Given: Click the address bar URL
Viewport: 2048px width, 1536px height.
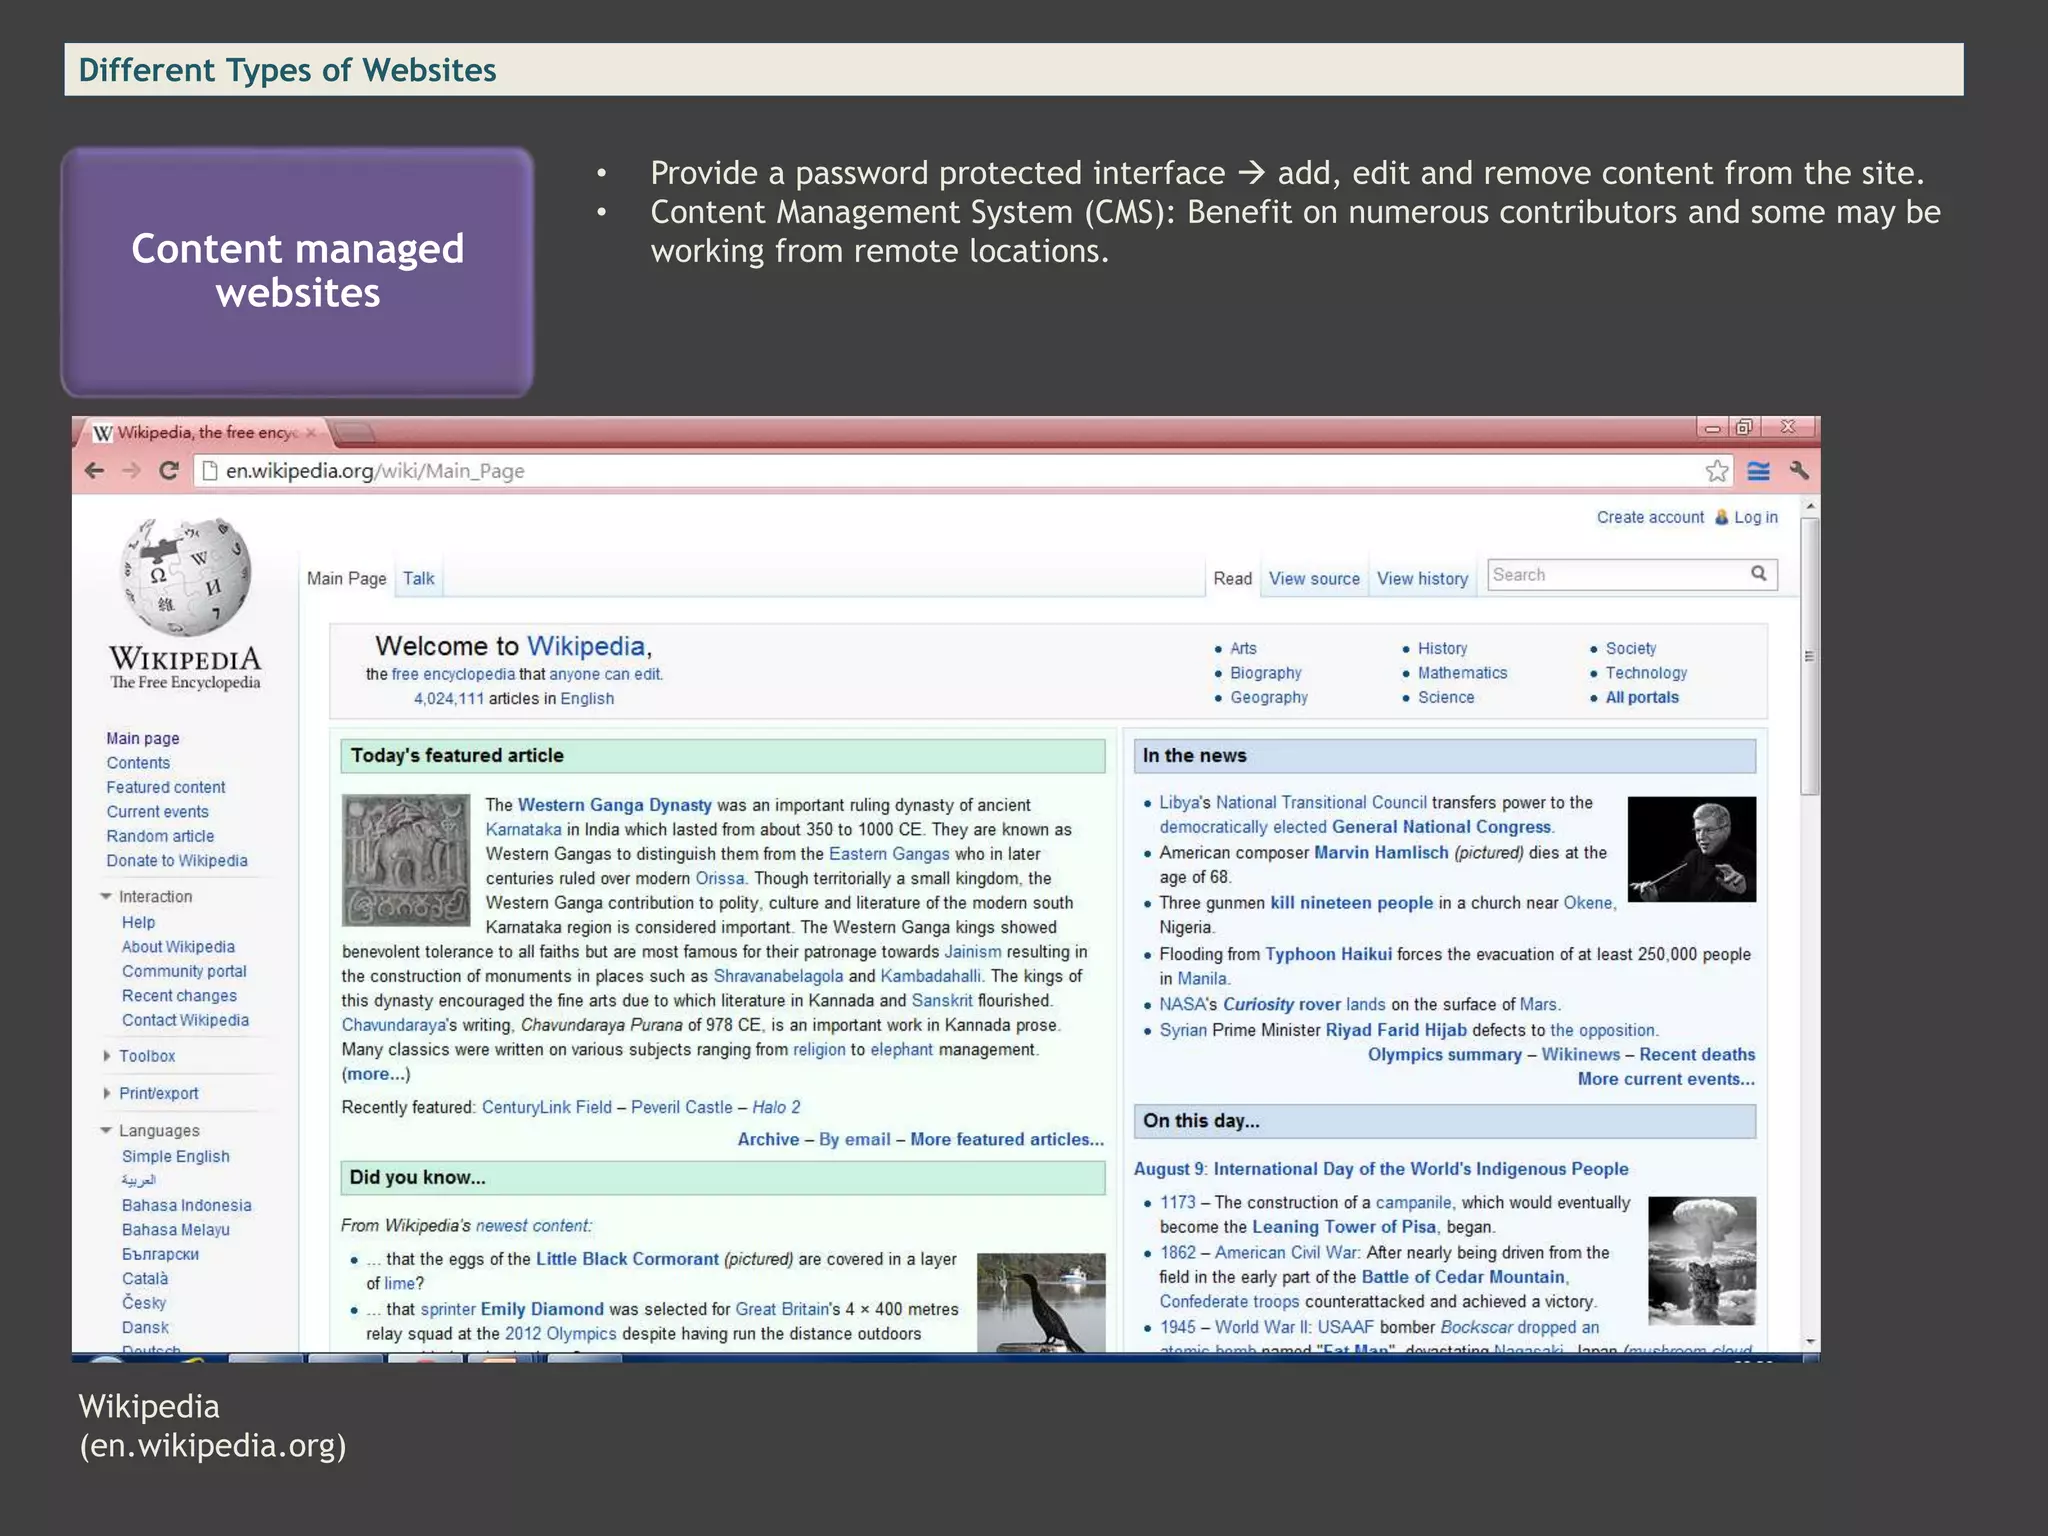Looking at the screenshot, I should pyautogui.click(x=375, y=470).
